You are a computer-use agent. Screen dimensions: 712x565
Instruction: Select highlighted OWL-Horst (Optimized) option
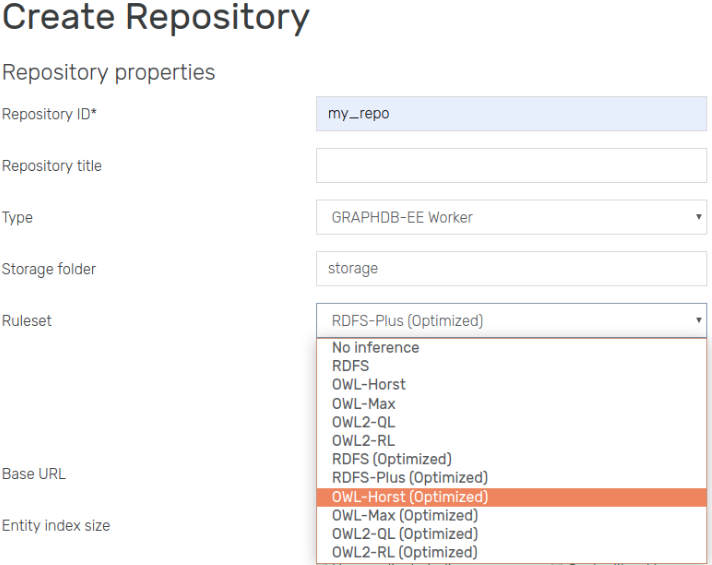tap(511, 497)
